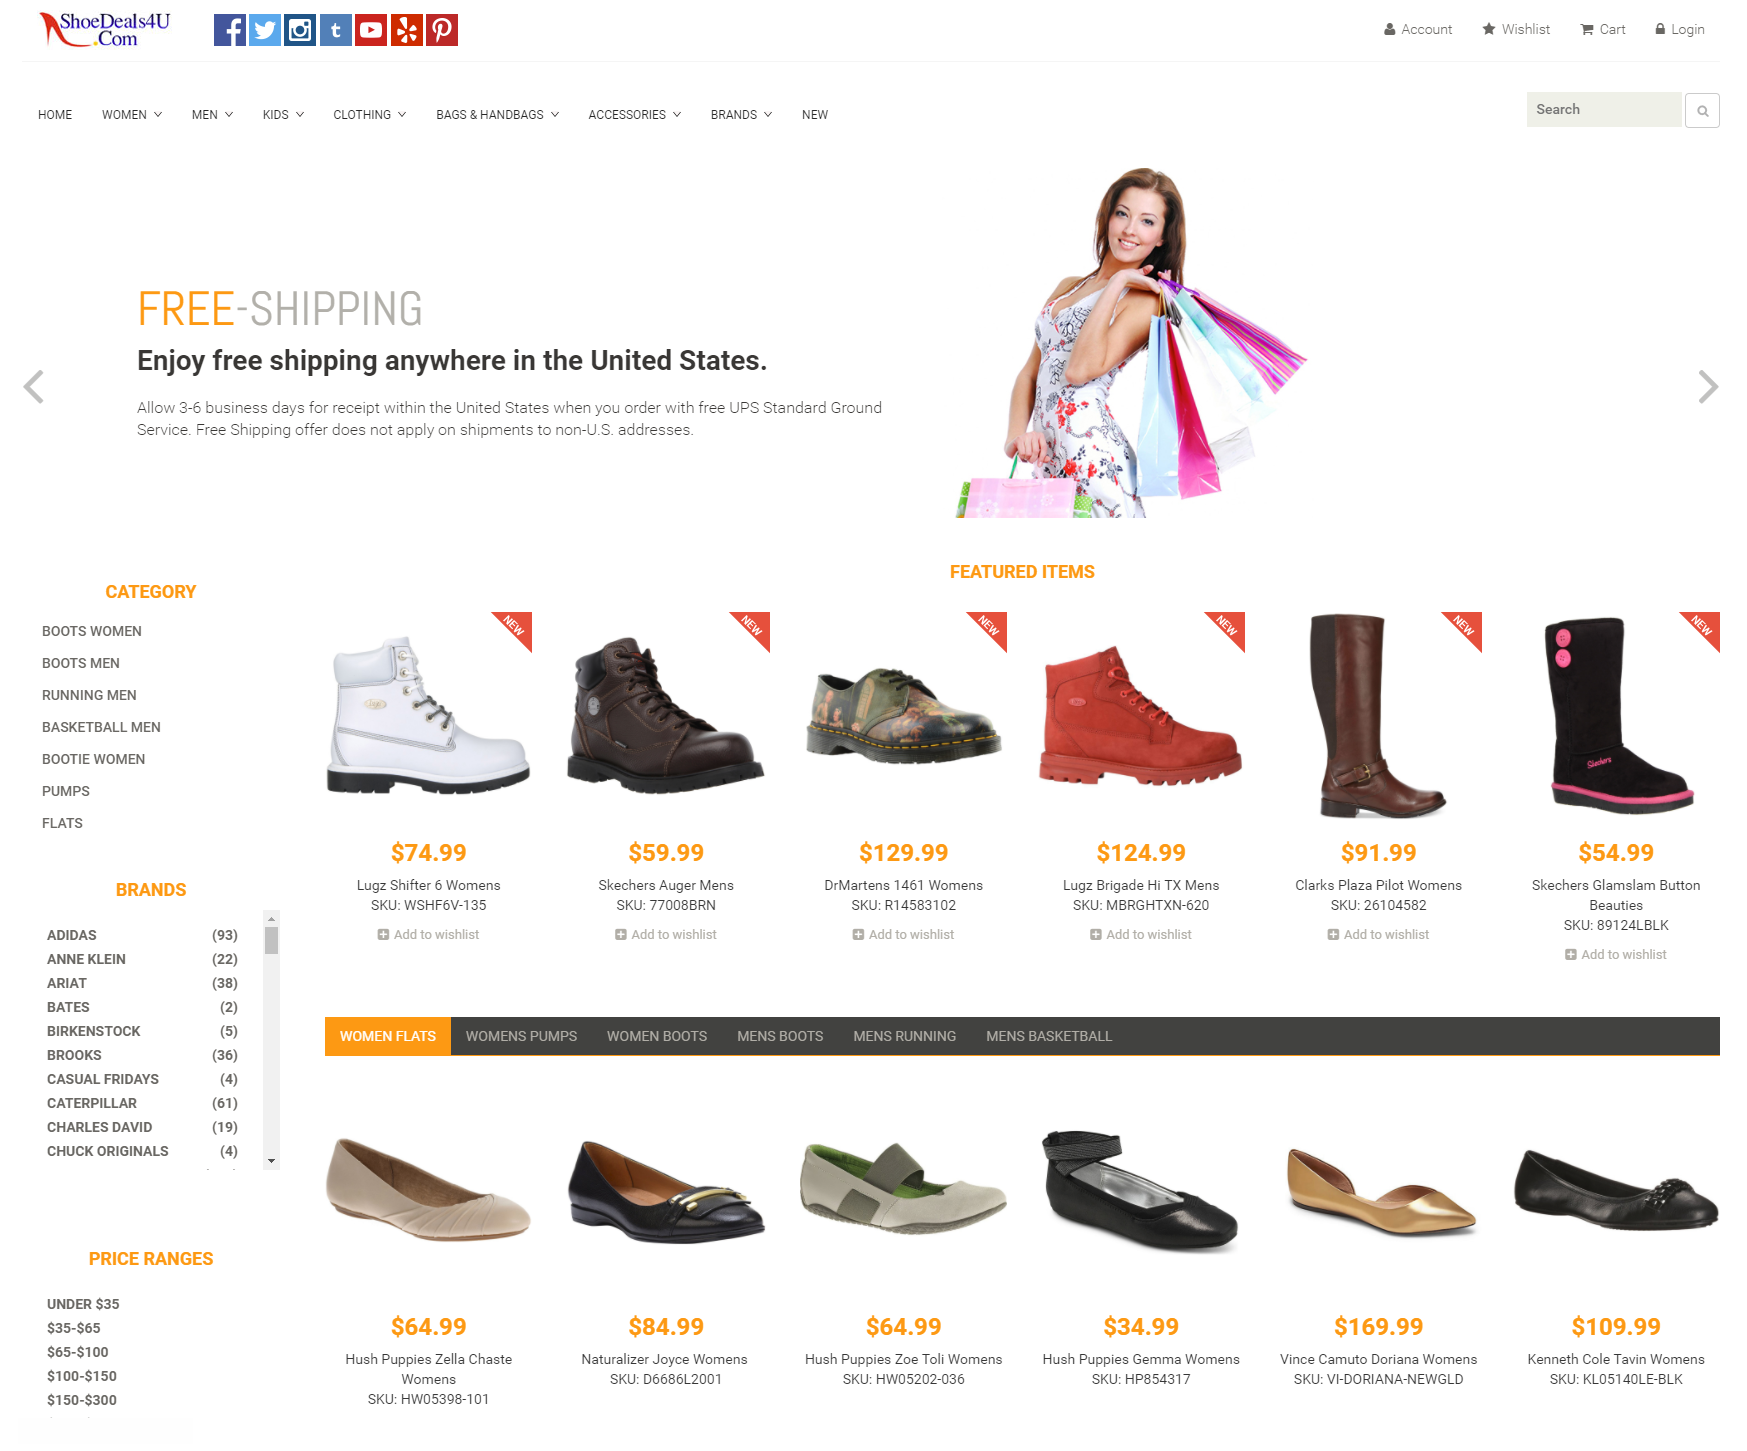1747x1451 pixels.
Task: Open red Lugz Brigade boot image
Action: click(x=1141, y=716)
